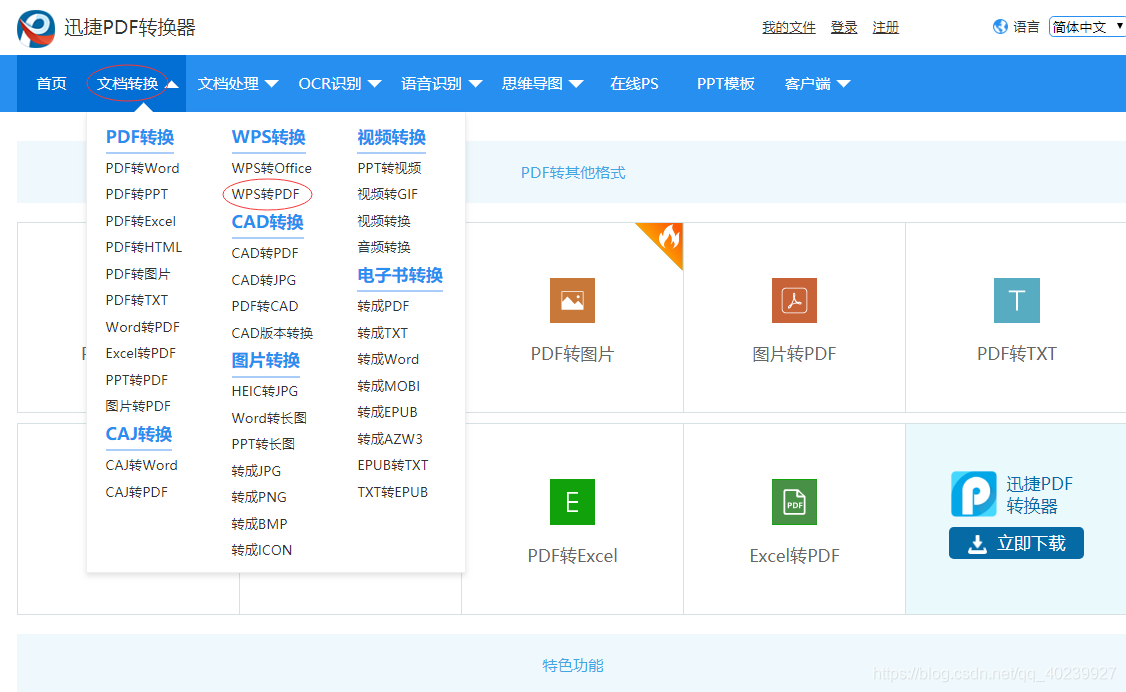Click the 立即下载 download button

1016,543
